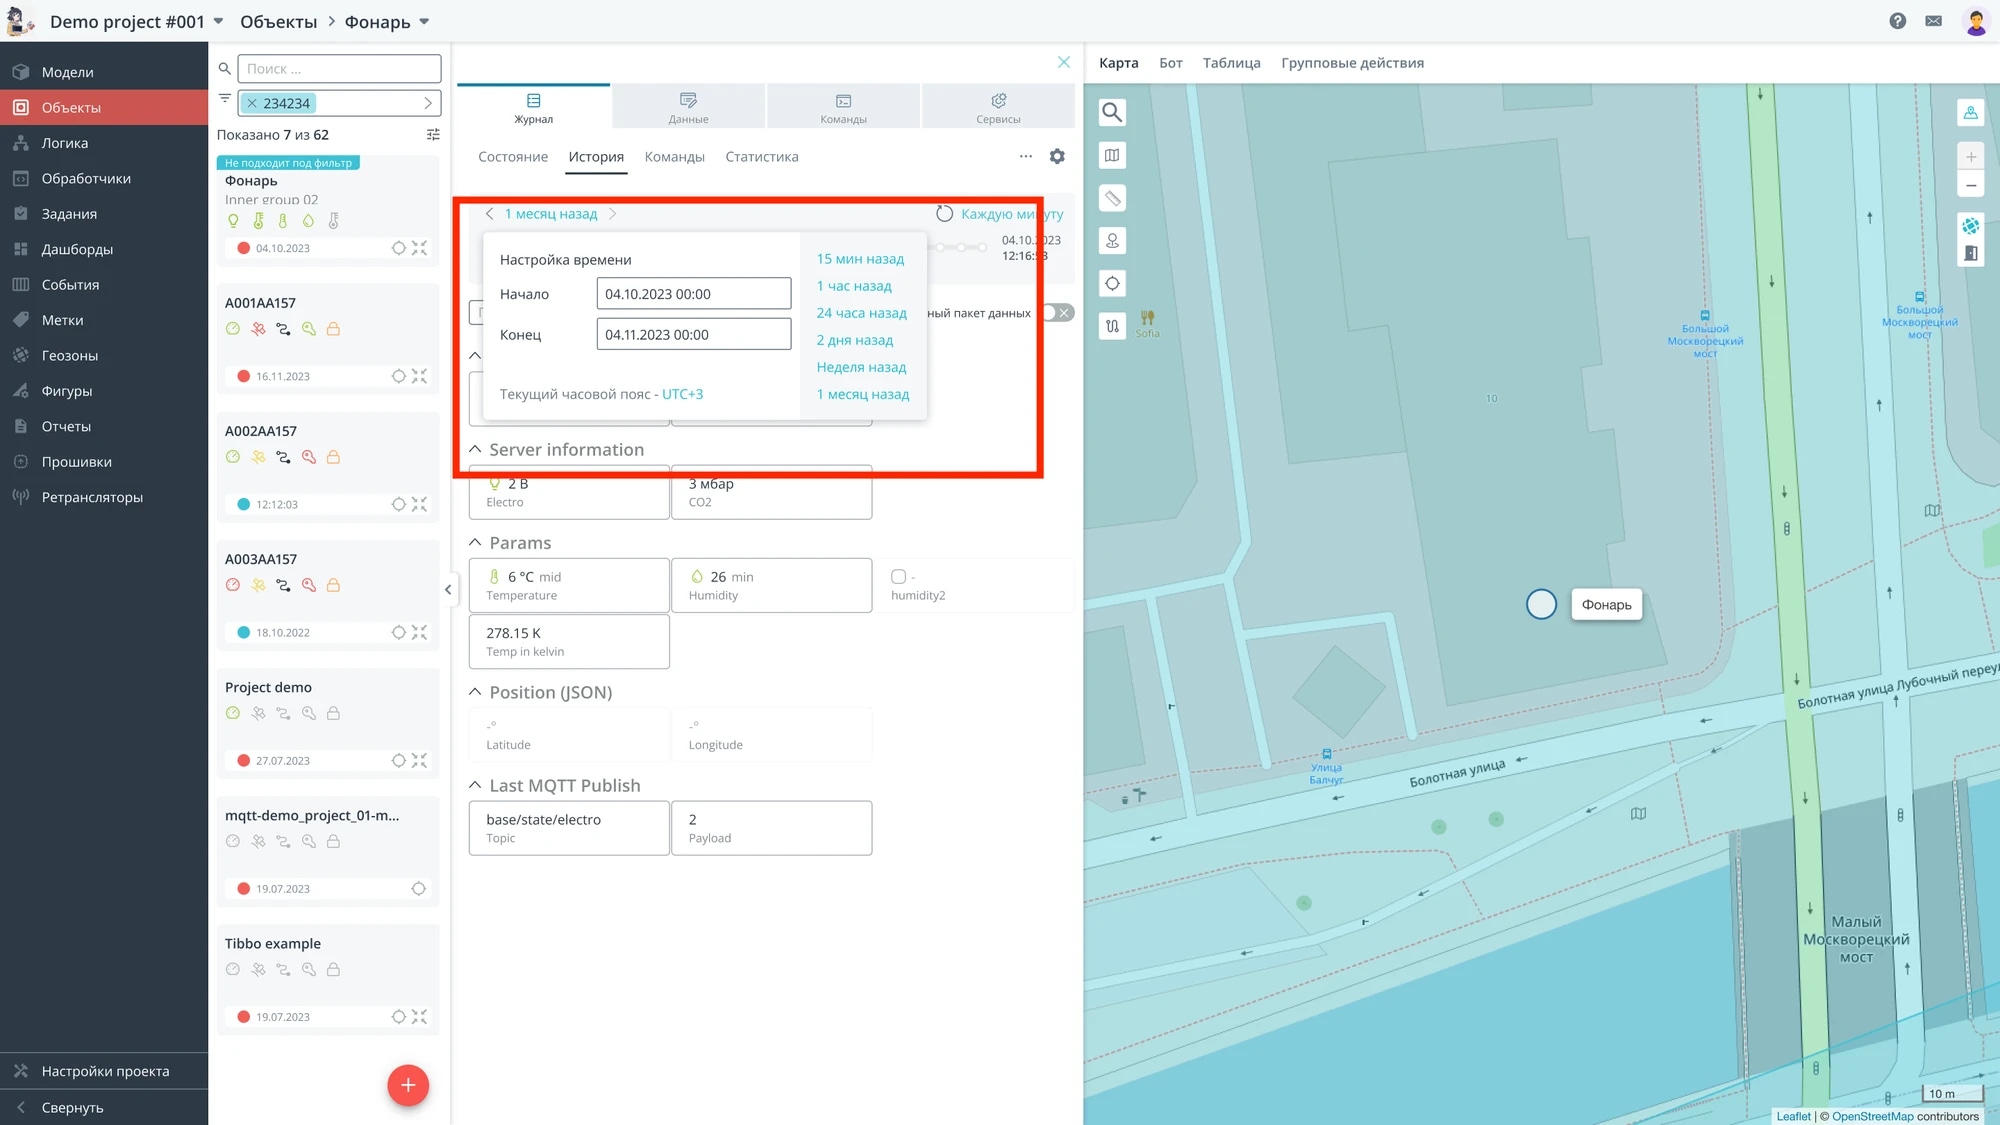Viewport: 2000px width, 1125px height.
Task: Remove the 234234 filter tag
Action: [x=252, y=103]
